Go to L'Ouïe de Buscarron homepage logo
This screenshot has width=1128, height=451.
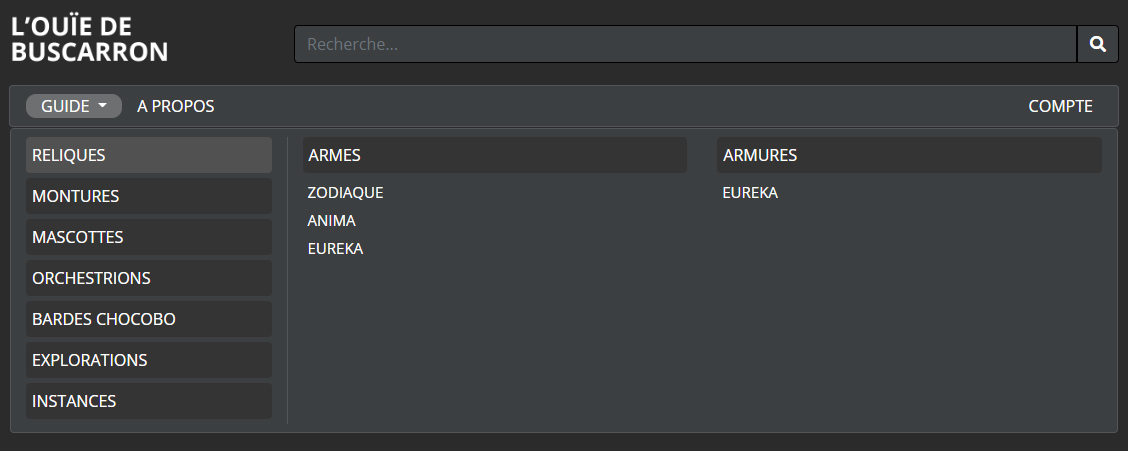(89, 40)
